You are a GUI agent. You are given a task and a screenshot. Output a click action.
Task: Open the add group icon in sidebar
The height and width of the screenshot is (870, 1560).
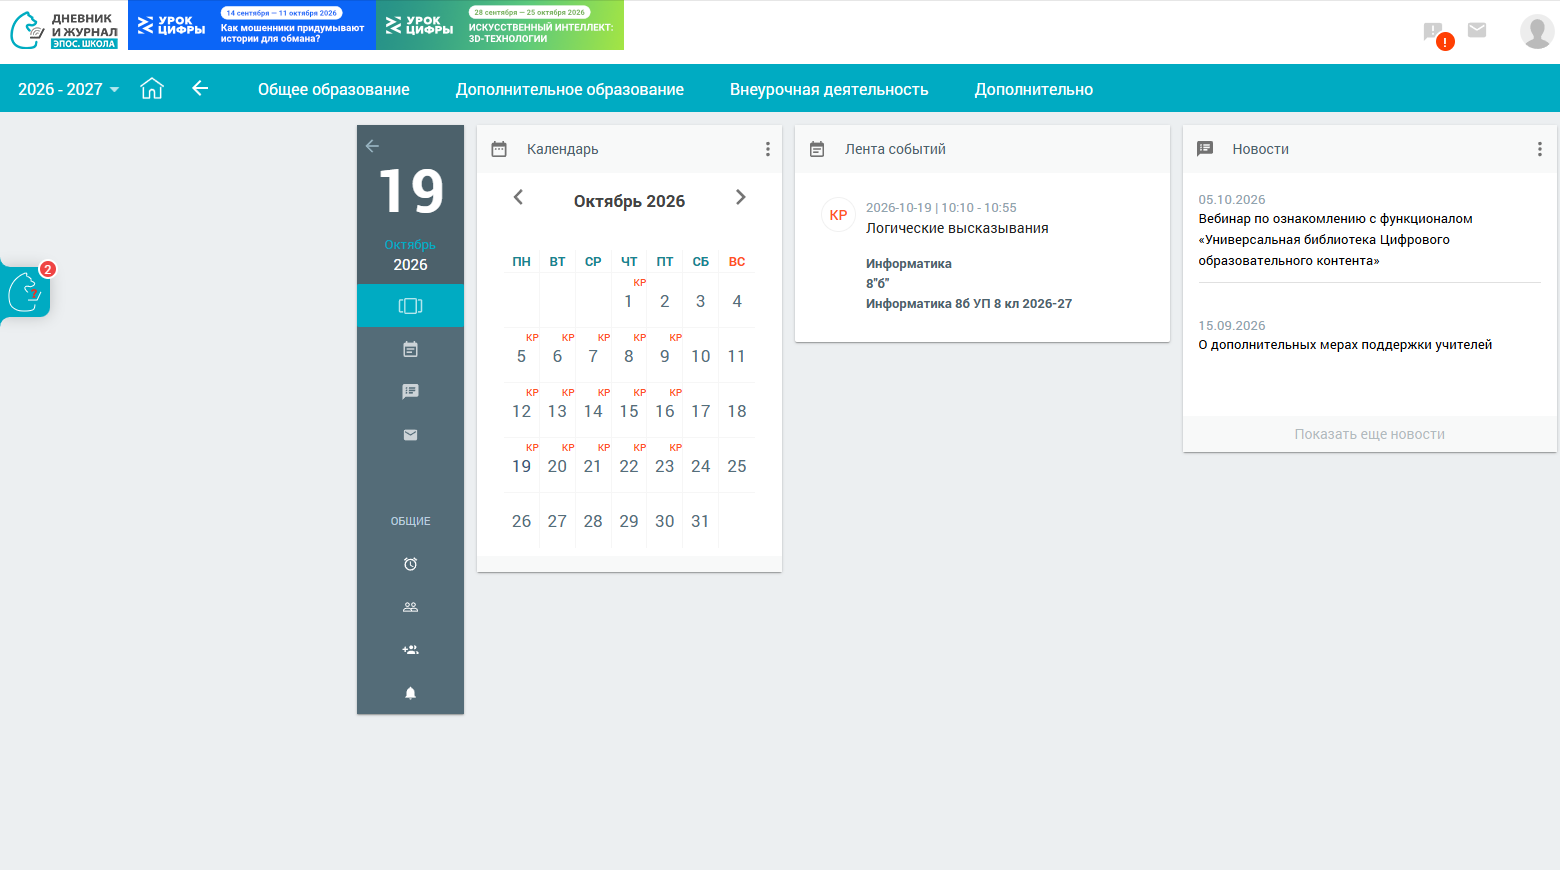coord(410,650)
